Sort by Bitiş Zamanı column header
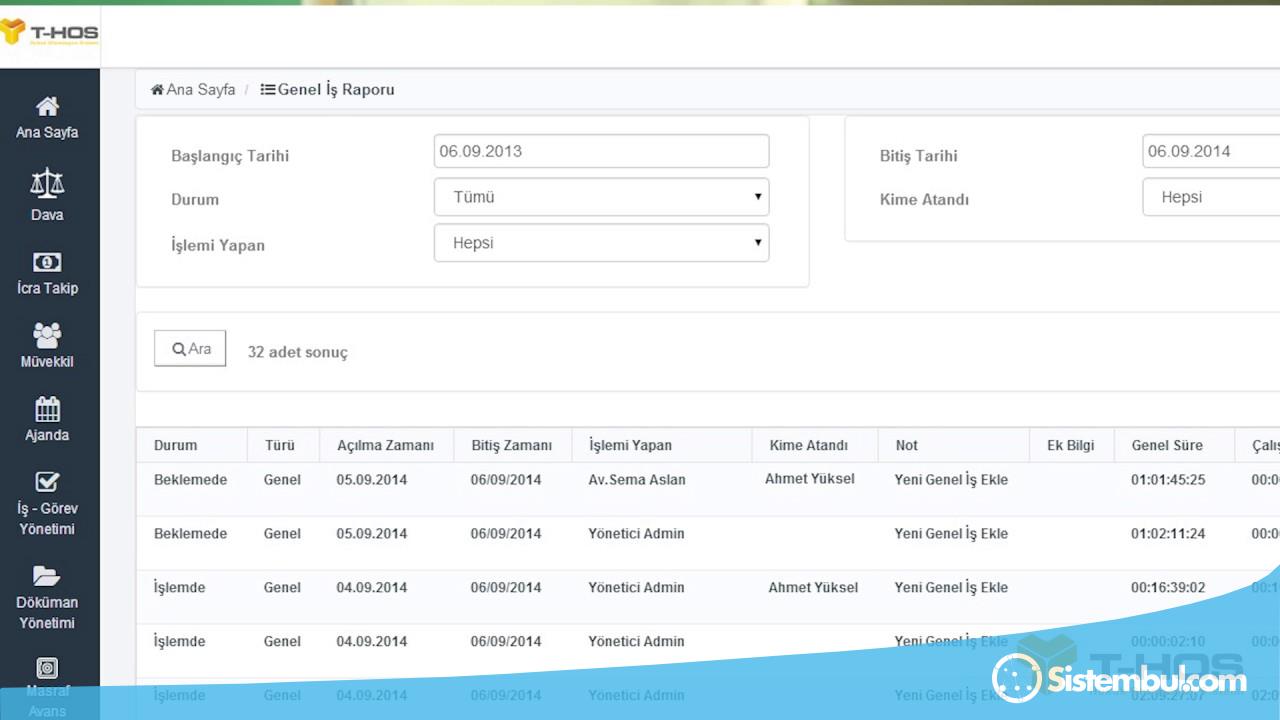This screenshot has height=720, width=1280. (x=511, y=445)
